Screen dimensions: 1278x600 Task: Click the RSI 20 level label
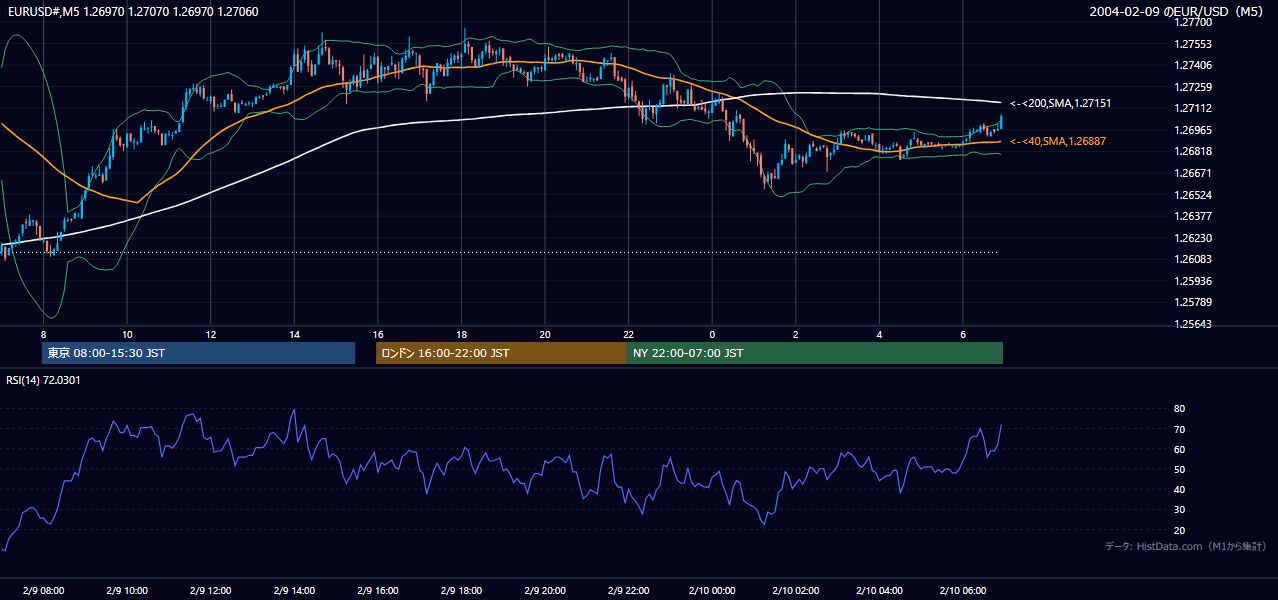click(1179, 530)
